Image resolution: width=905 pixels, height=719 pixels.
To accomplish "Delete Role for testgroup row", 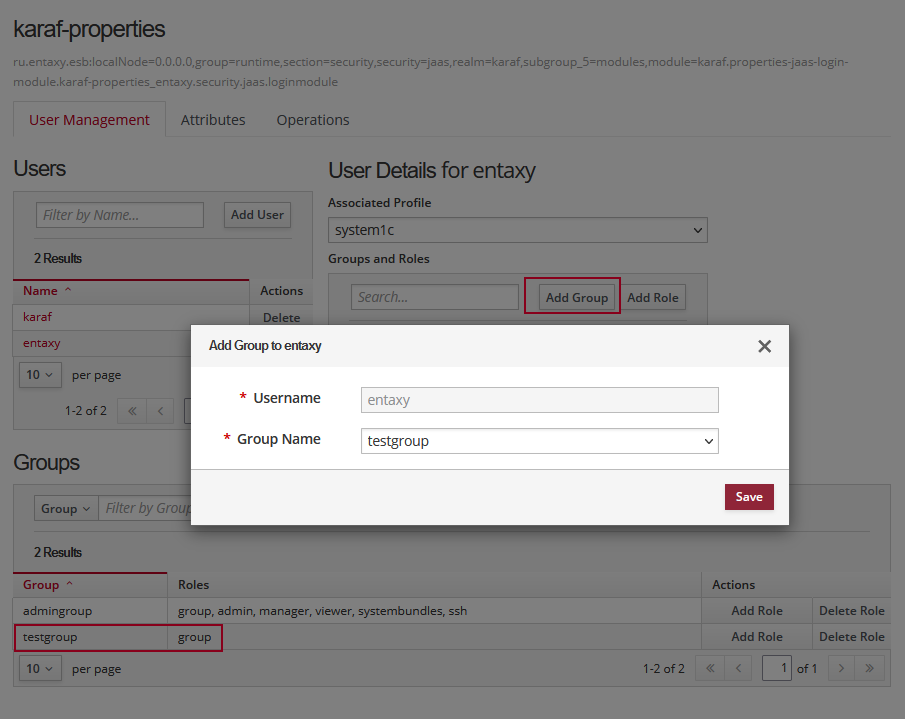I will [x=851, y=637].
